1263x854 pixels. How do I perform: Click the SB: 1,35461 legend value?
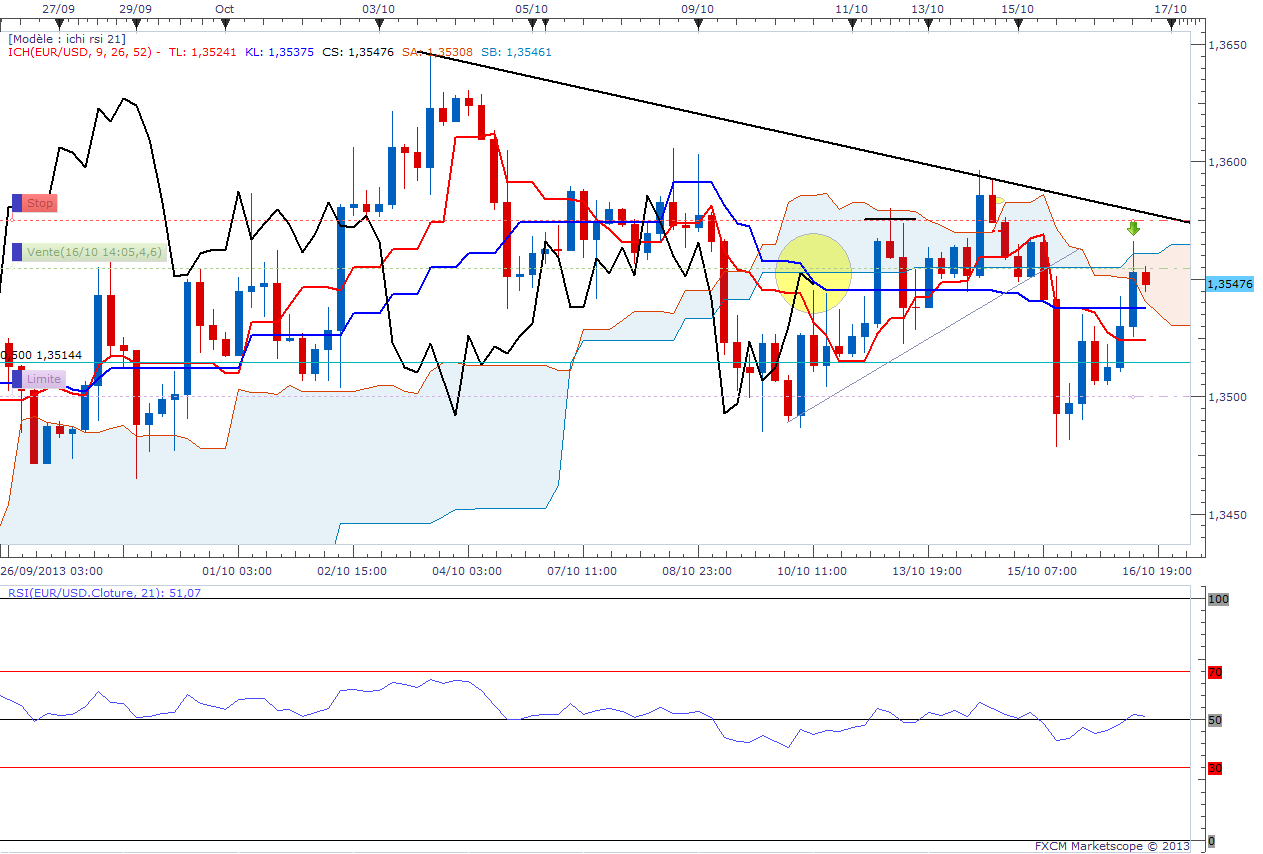click(516, 52)
